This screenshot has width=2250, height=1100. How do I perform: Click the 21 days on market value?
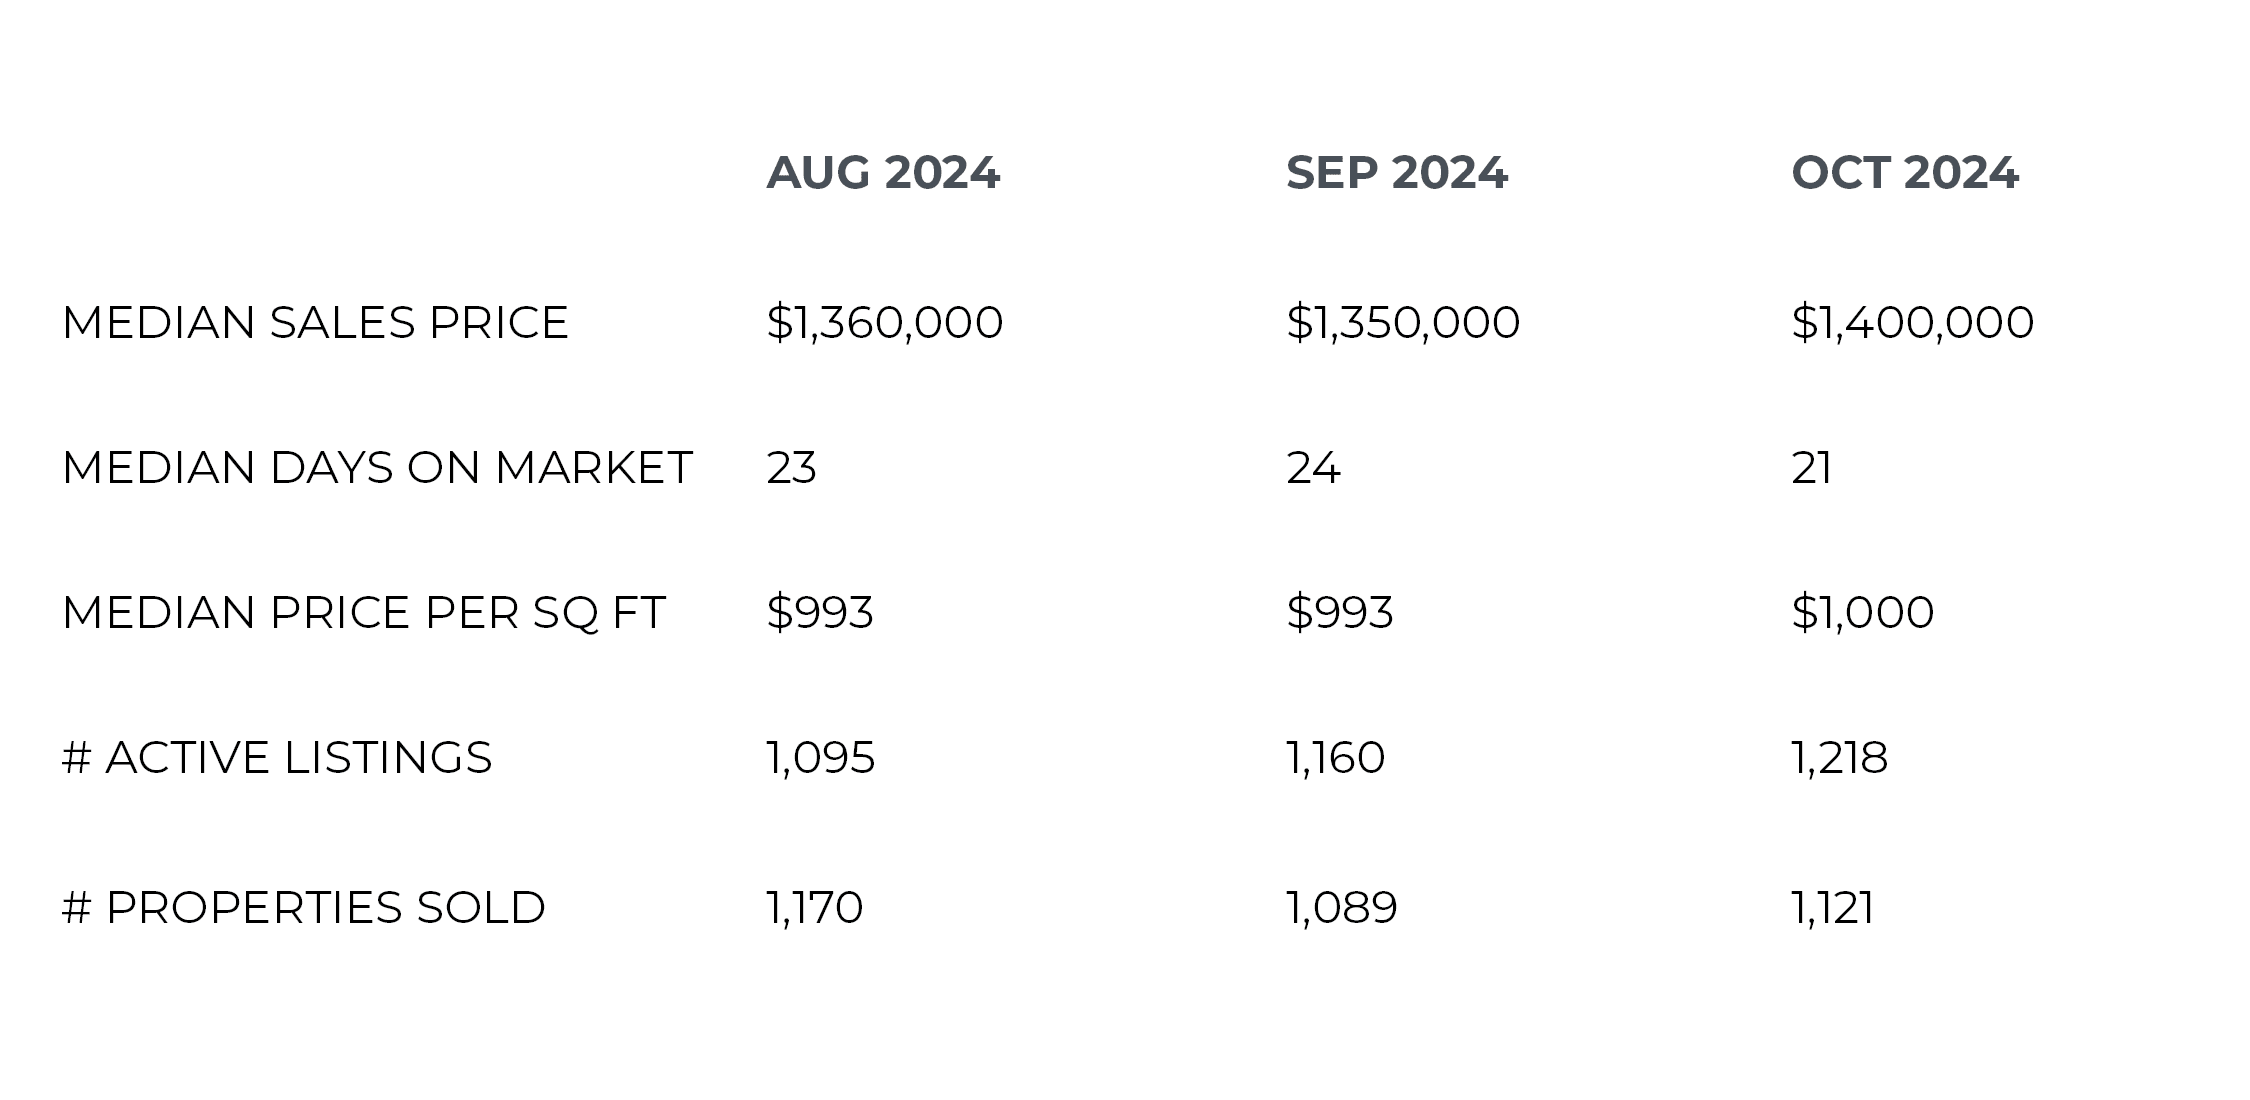(x=1811, y=467)
